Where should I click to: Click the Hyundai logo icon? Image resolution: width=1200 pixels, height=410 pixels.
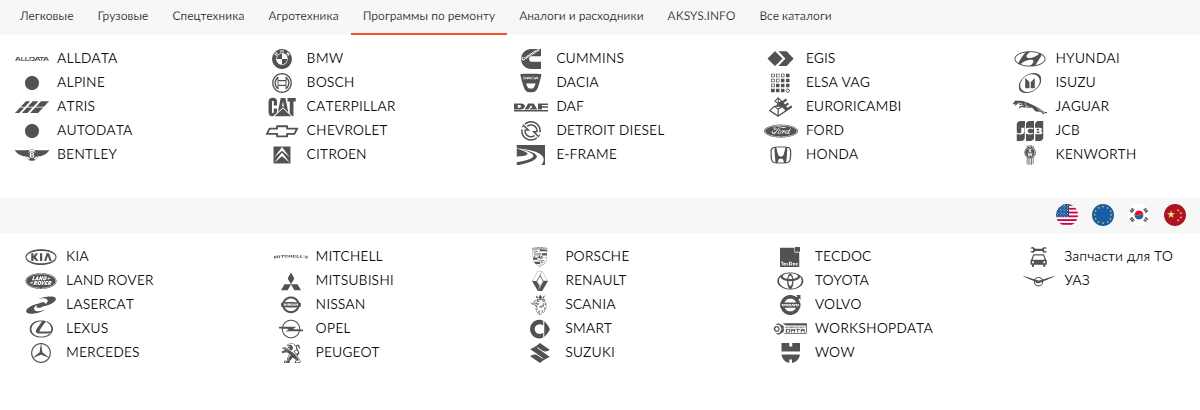pos(1030,58)
